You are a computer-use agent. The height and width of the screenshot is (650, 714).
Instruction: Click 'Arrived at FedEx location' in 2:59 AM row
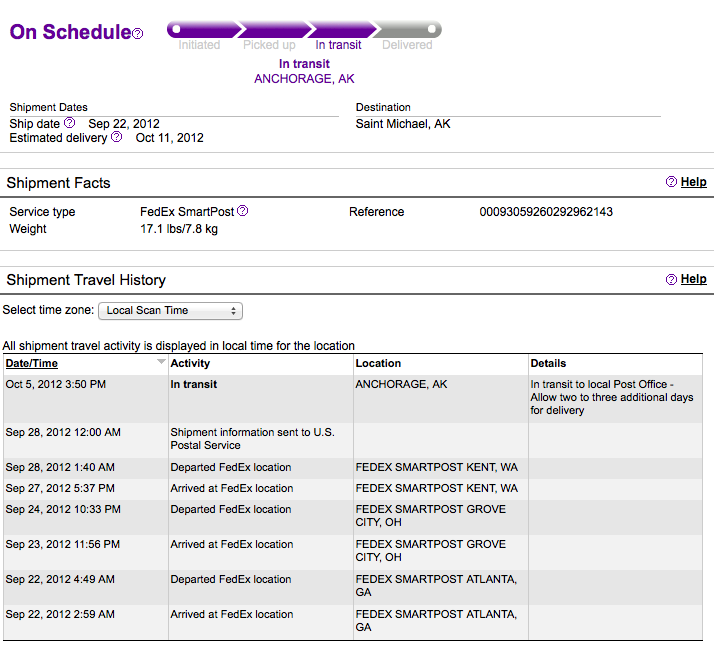231,614
